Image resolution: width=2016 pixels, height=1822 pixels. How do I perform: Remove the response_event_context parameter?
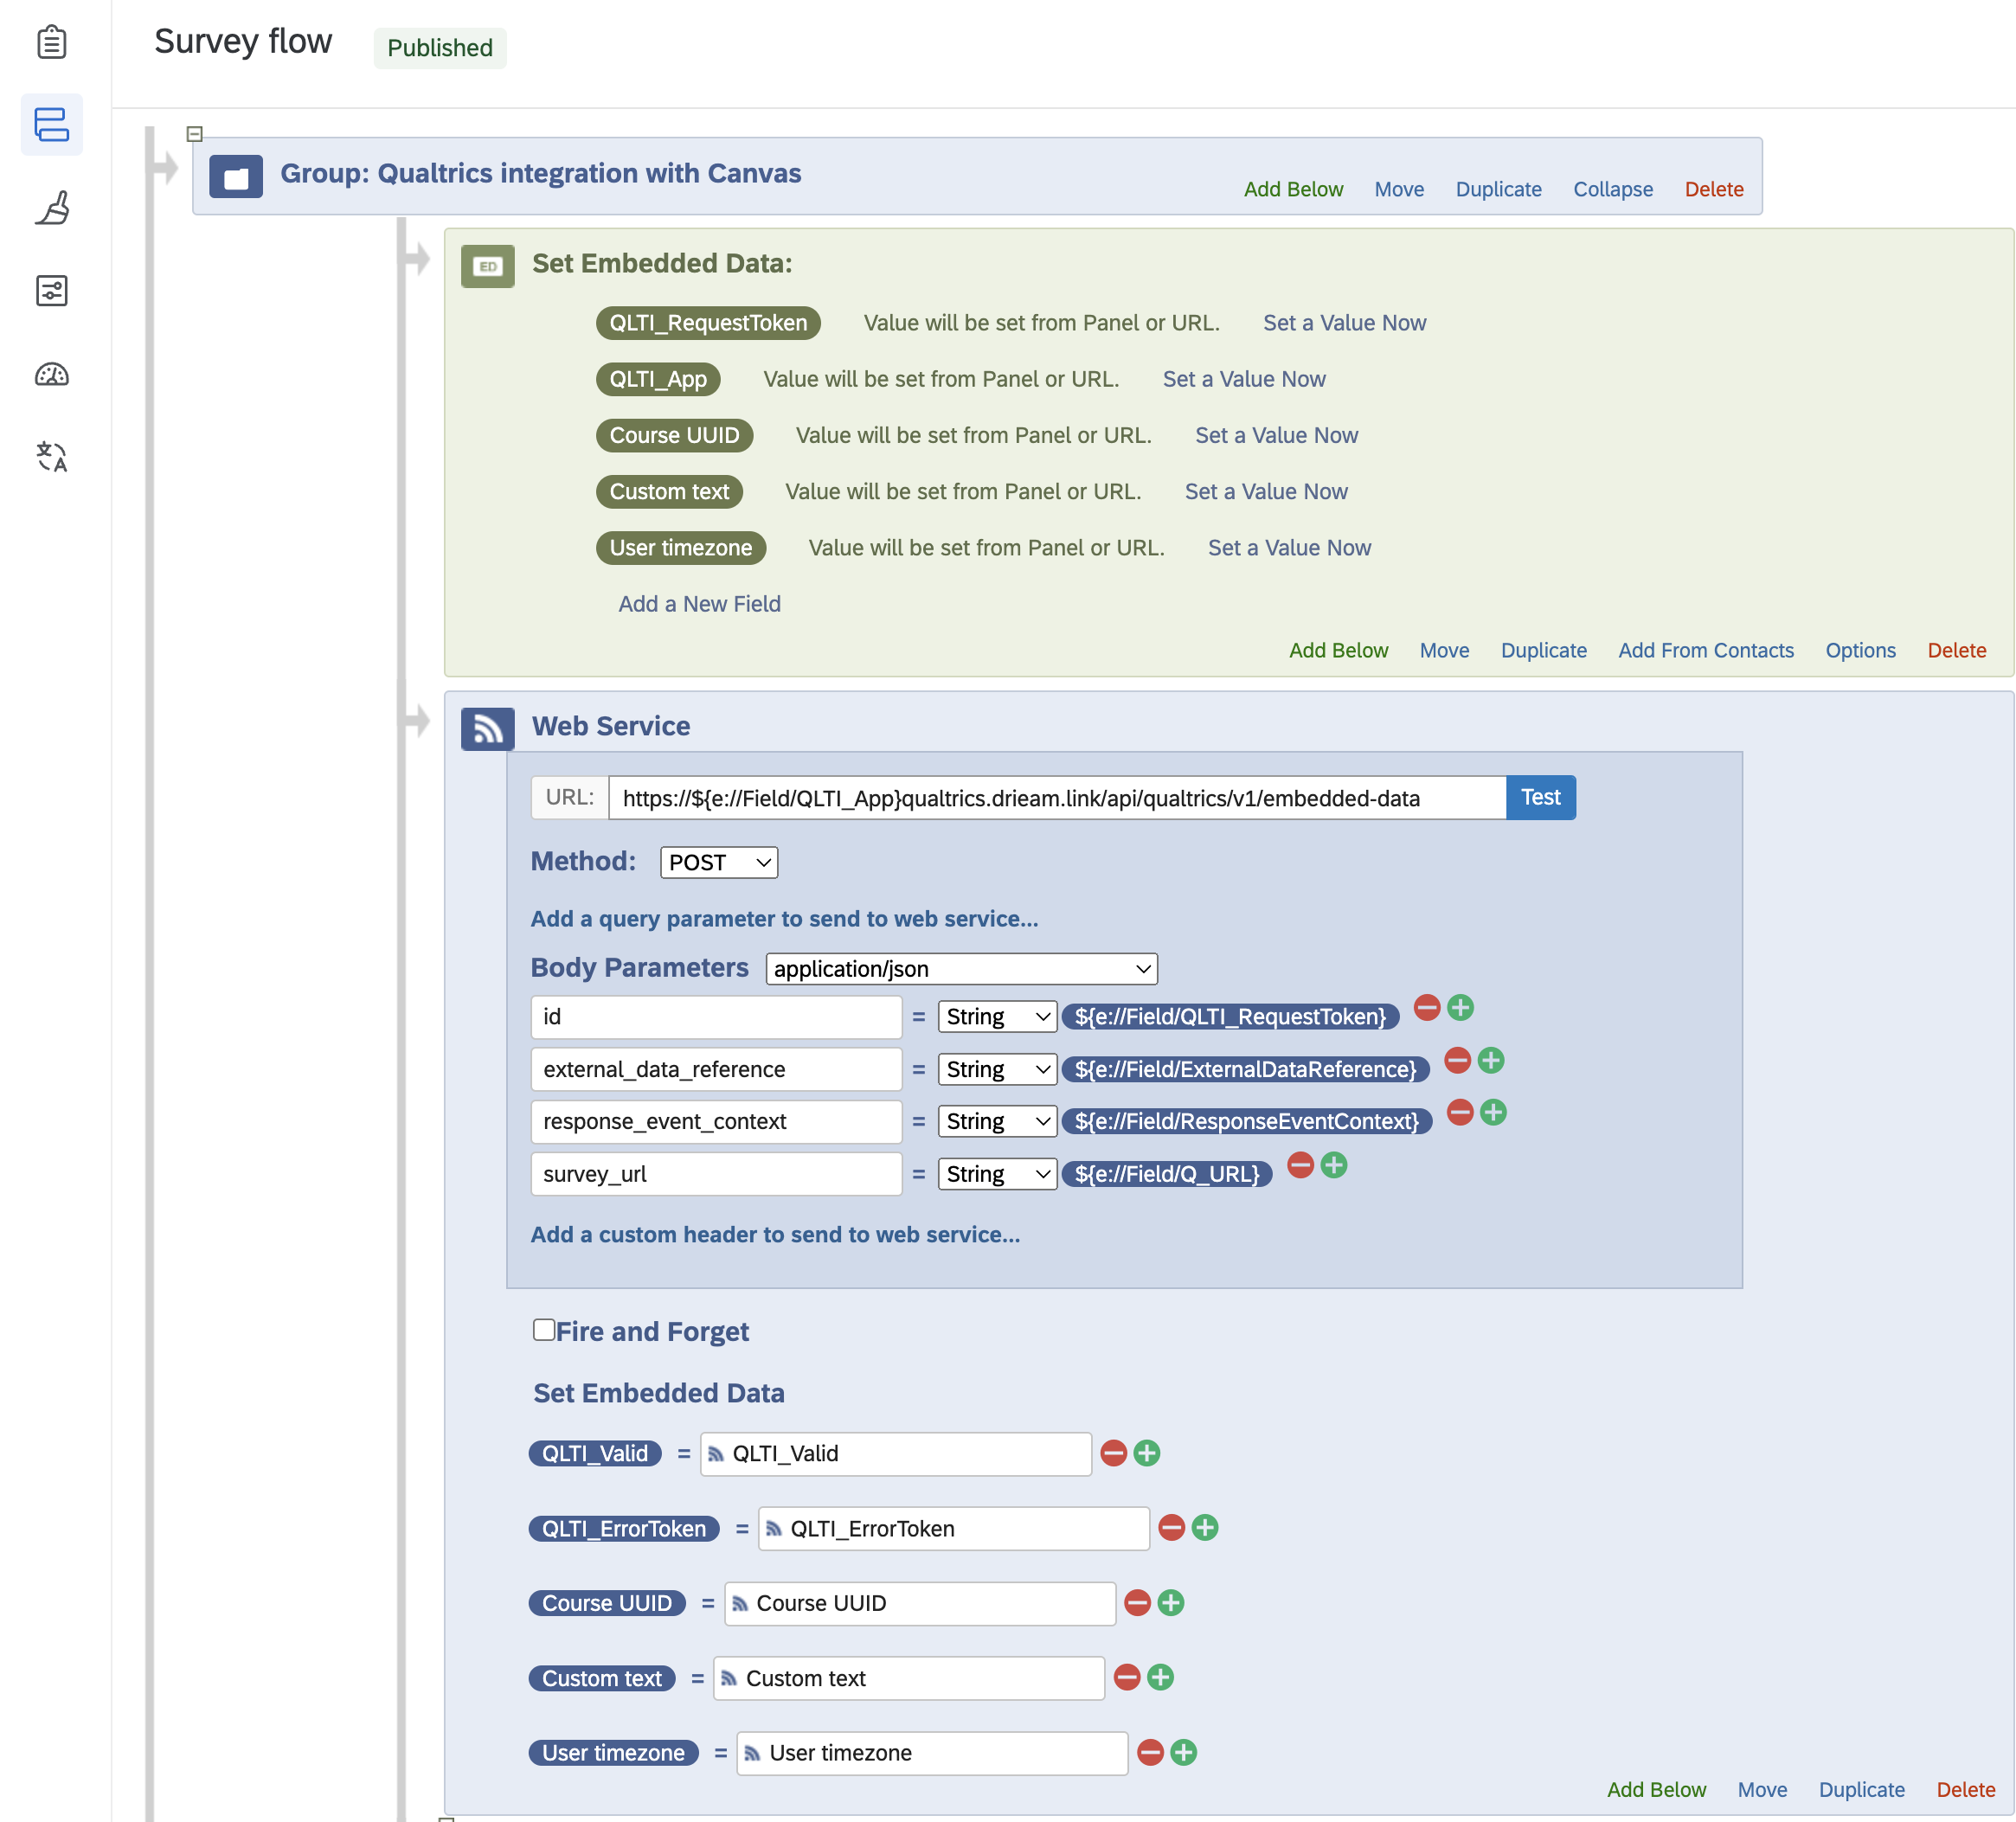[1460, 1112]
